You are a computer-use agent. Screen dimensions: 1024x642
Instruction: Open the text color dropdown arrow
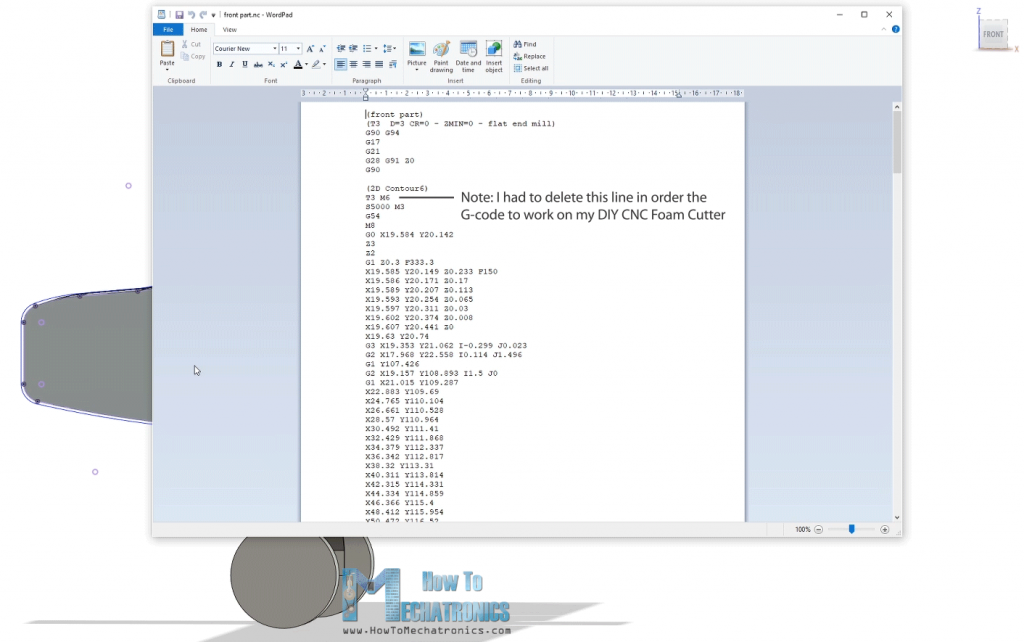click(306, 64)
